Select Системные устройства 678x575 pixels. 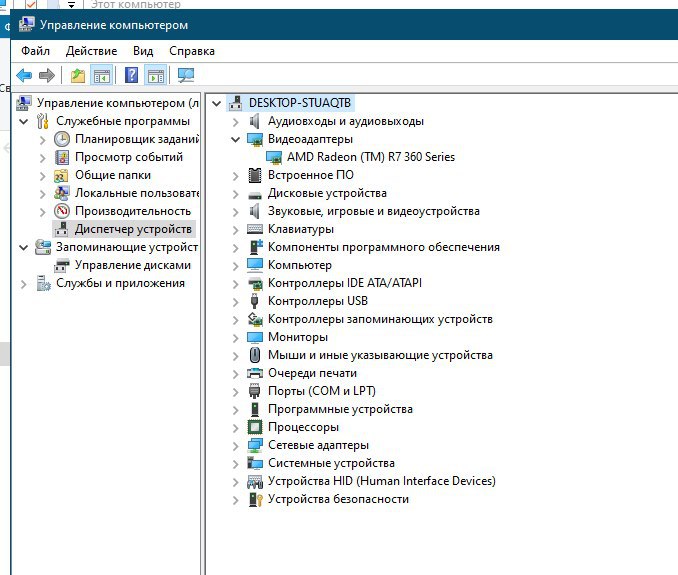point(331,463)
